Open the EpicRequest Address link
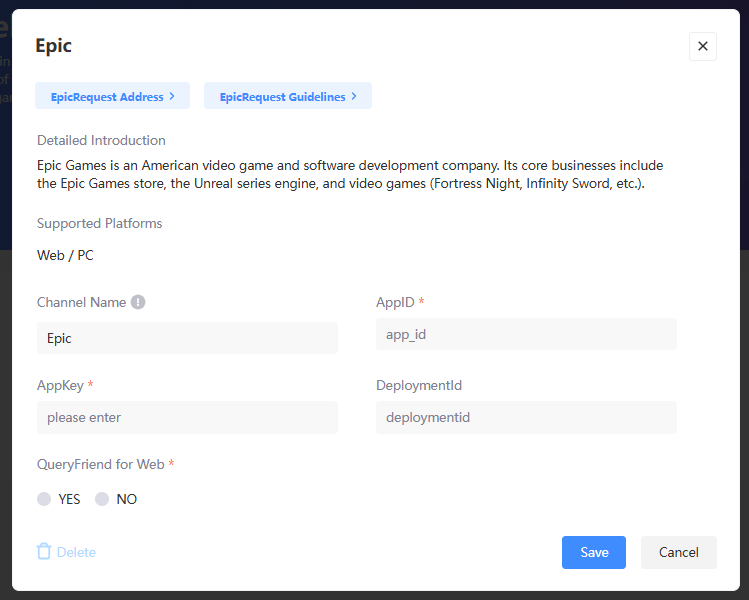This screenshot has height=600, width=749. [x=112, y=96]
